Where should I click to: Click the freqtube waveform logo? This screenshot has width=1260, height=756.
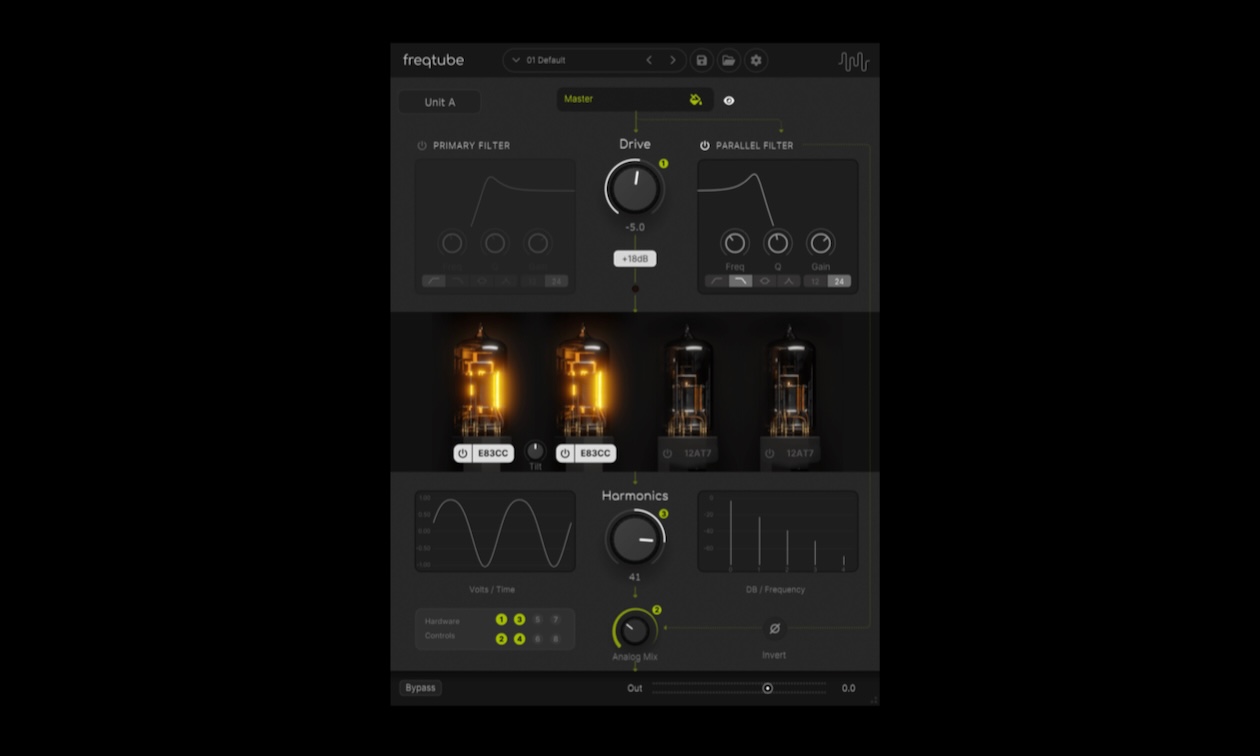tap(855, 60)
